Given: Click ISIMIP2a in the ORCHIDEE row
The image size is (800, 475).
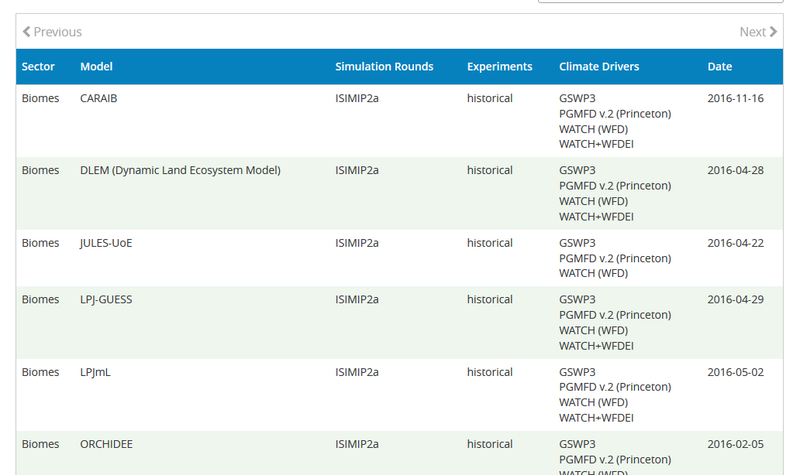Looking at the screenshot, I should pos(357,444).
